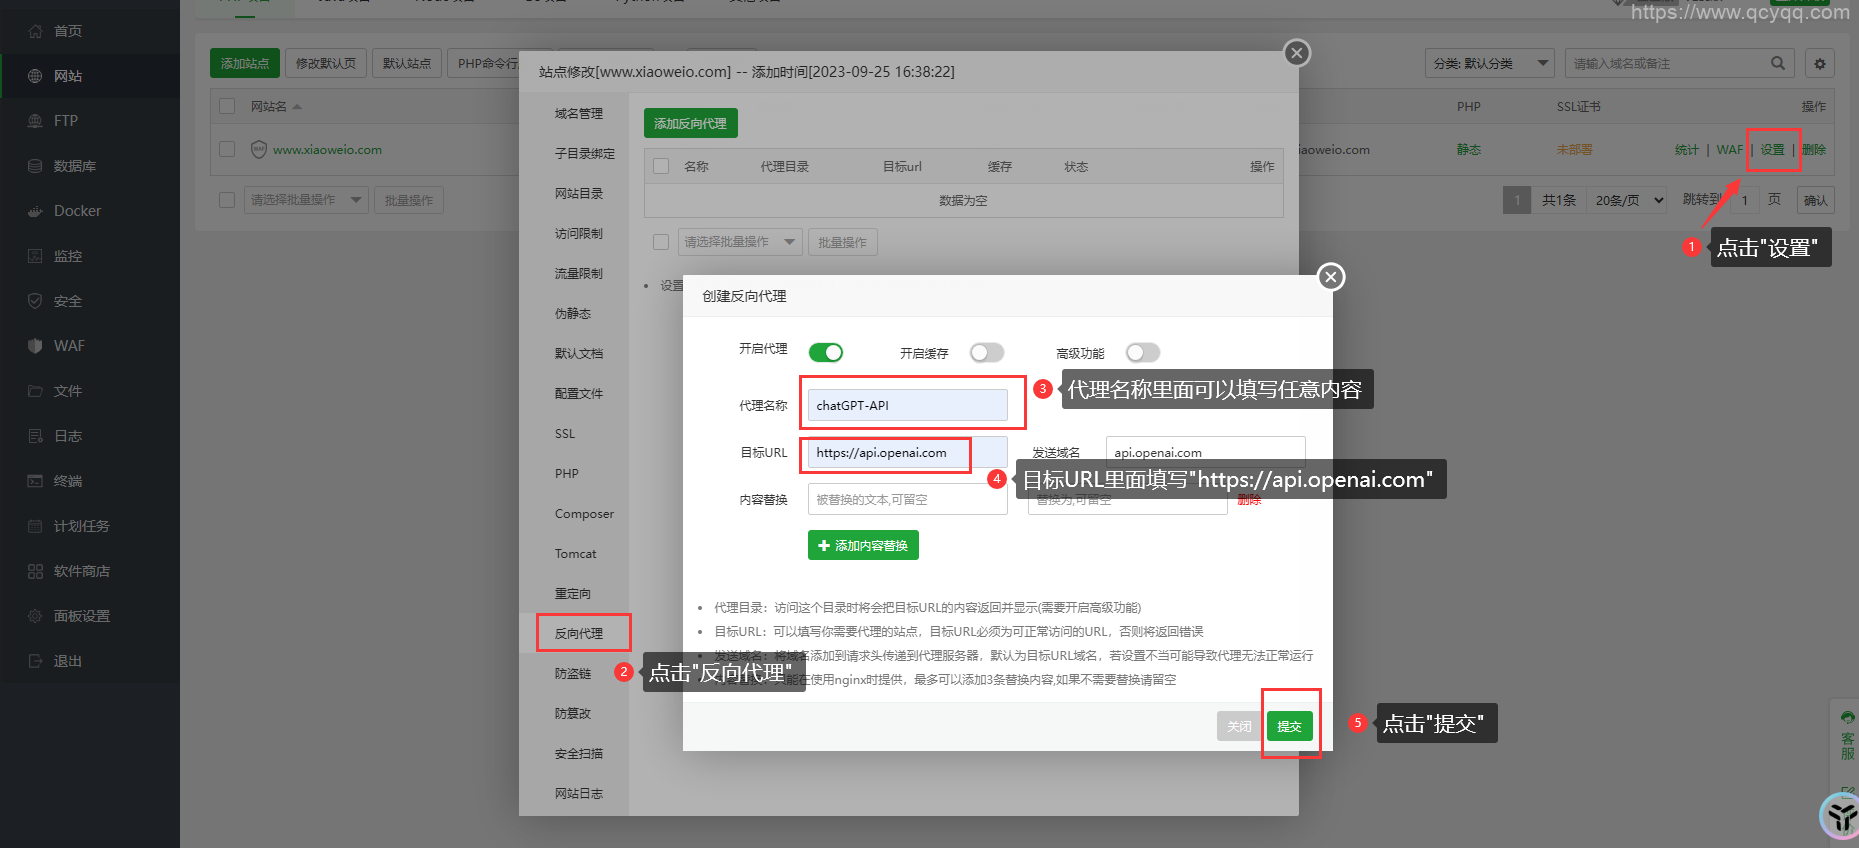Open the gear settings icon near search

(x=1819, y=64)
